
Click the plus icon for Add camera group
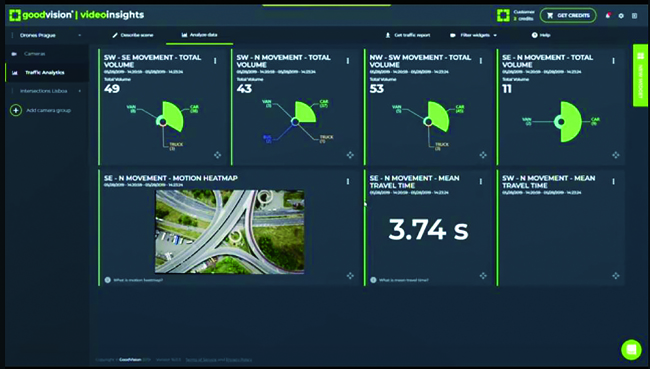coord(16,110)
